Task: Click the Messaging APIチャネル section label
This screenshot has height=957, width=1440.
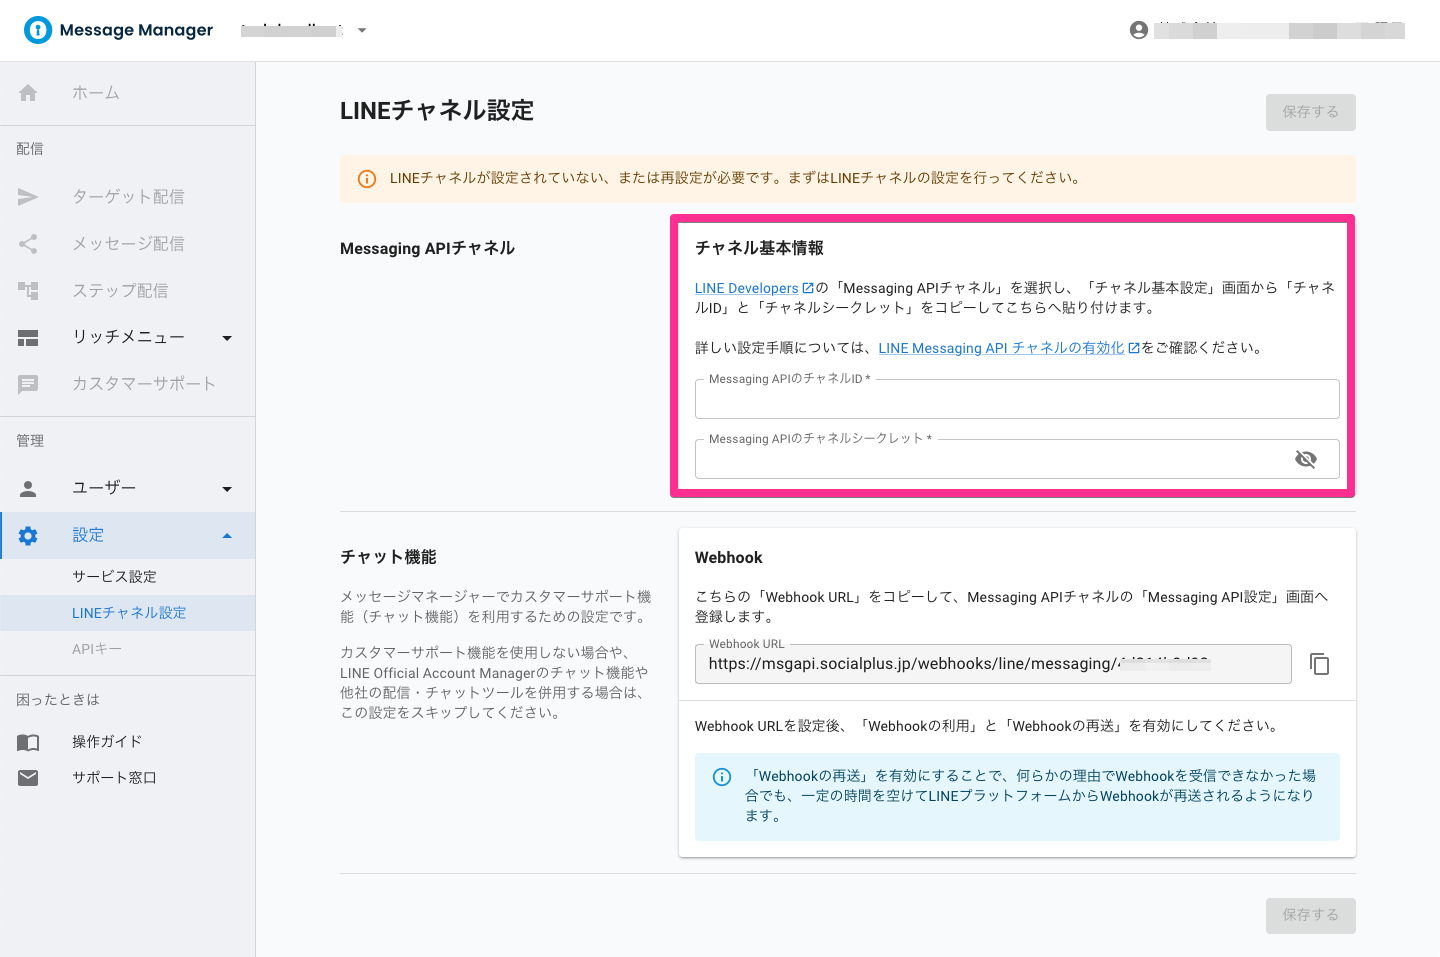Action: [x=427, y=248]
